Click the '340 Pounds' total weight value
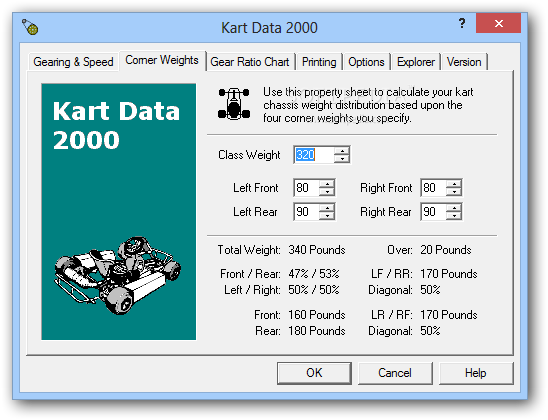This screenshot has width=548, height=420. tap(317, 250)
